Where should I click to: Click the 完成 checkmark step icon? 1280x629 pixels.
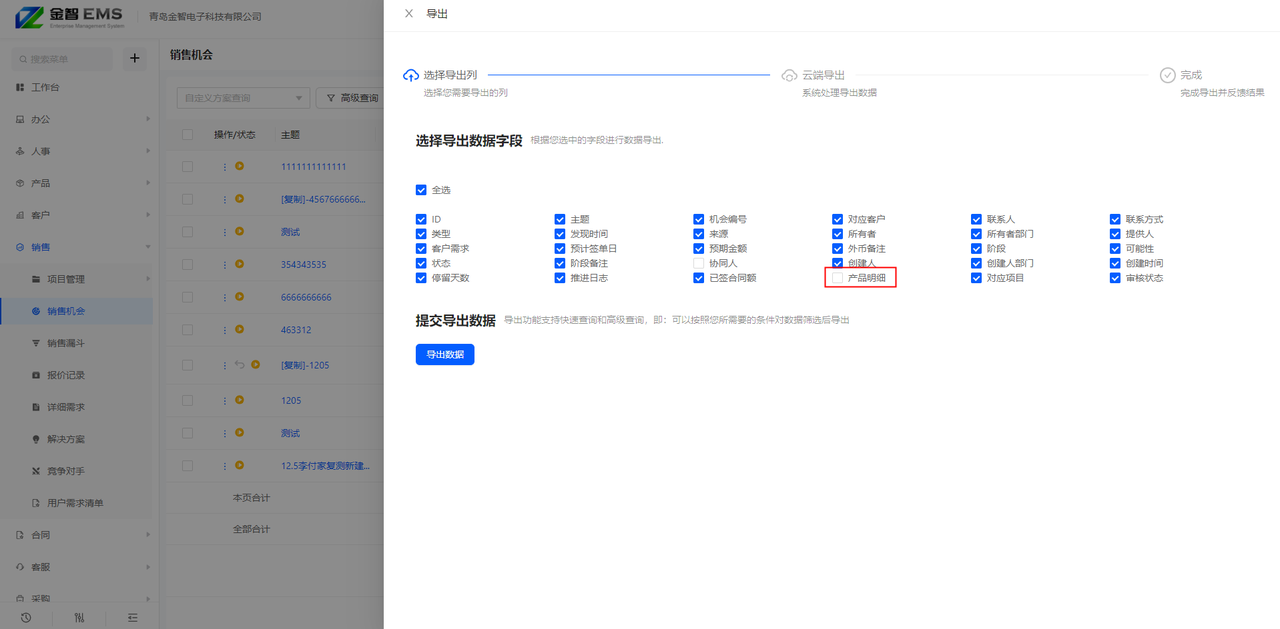1167,76
